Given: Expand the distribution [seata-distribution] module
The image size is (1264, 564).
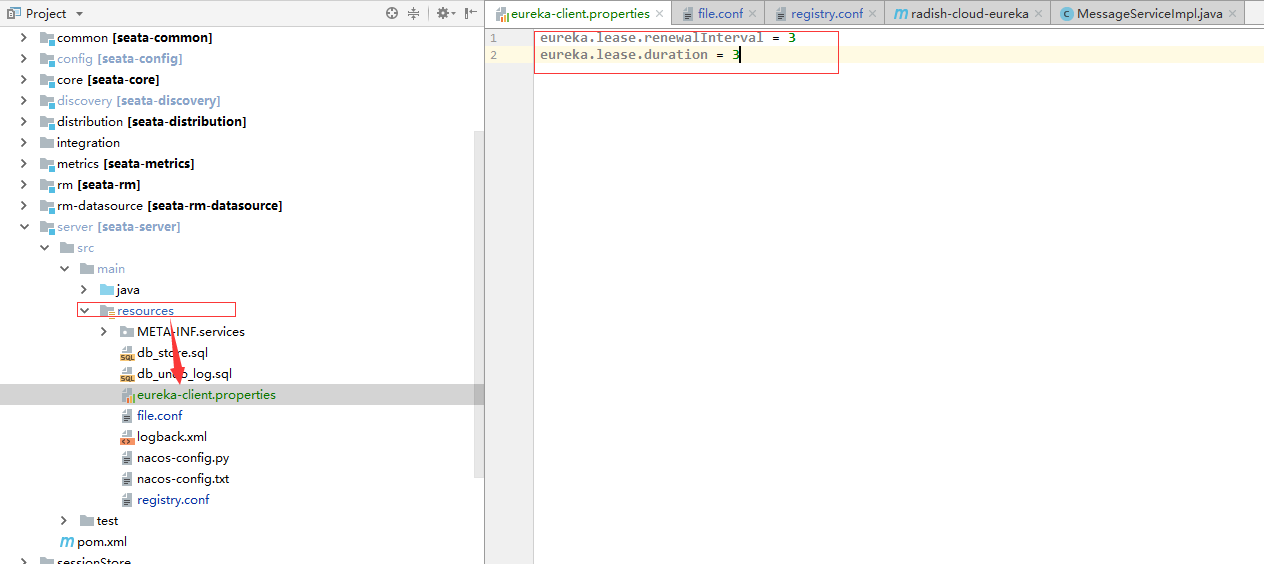Looking at the screenshot, I should (24, 121).
